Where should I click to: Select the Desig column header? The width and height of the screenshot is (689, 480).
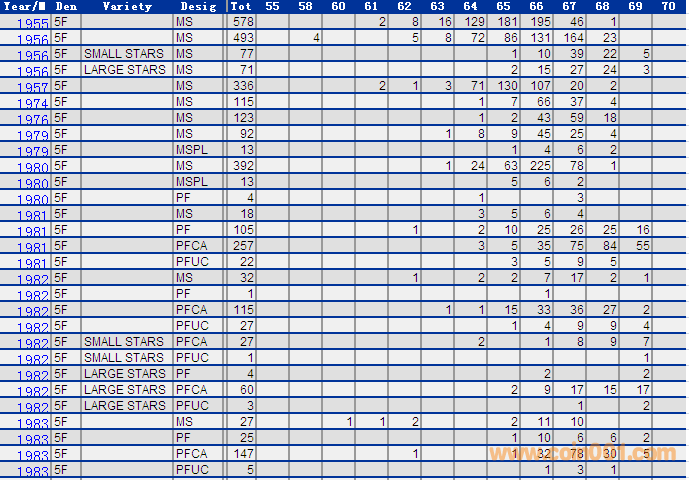click(198, 7)
